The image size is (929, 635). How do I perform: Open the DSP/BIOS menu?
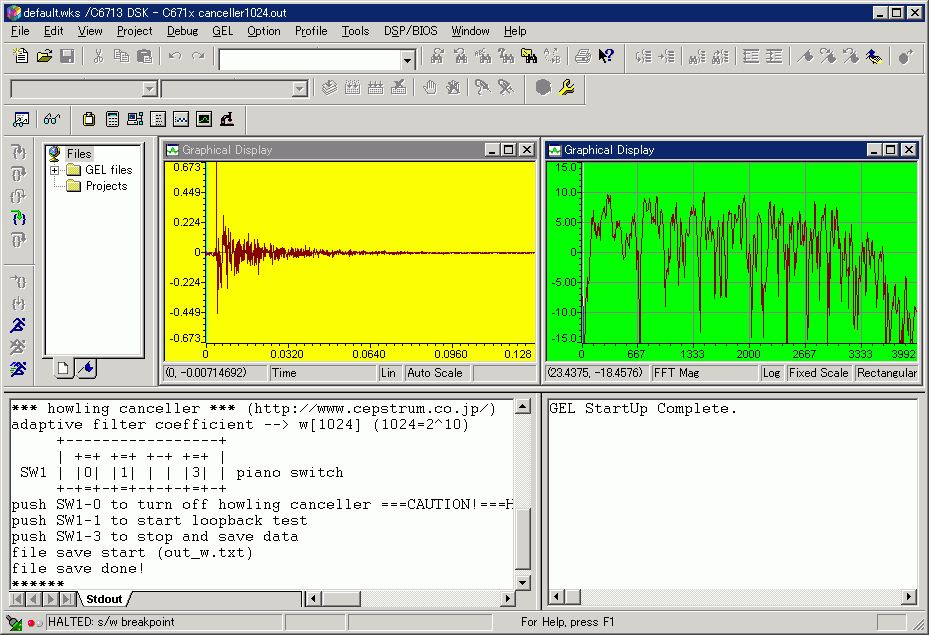pos(410,31)
